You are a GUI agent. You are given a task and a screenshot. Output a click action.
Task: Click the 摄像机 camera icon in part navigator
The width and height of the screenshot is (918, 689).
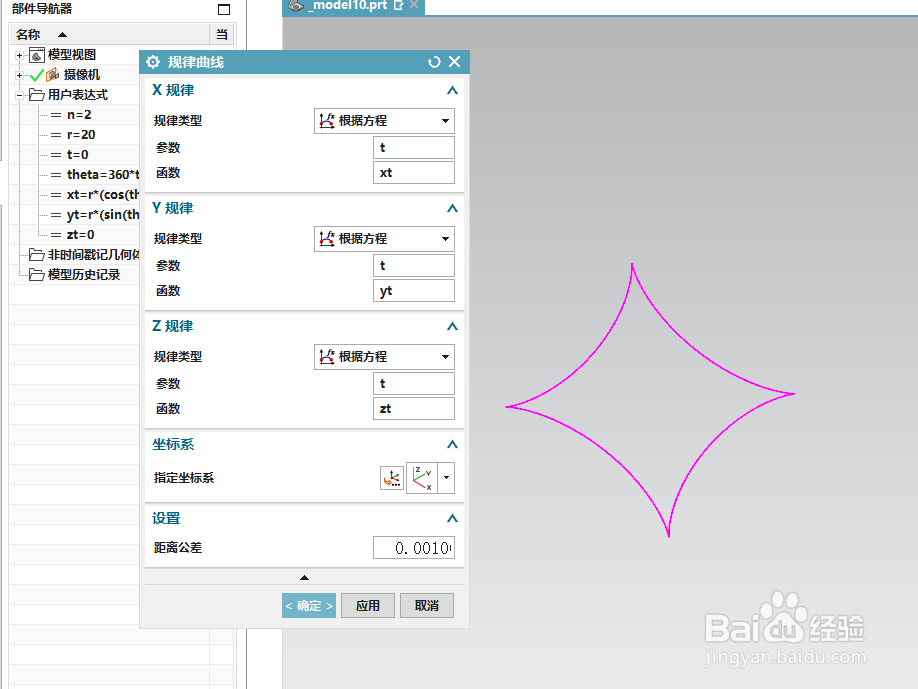52,73
